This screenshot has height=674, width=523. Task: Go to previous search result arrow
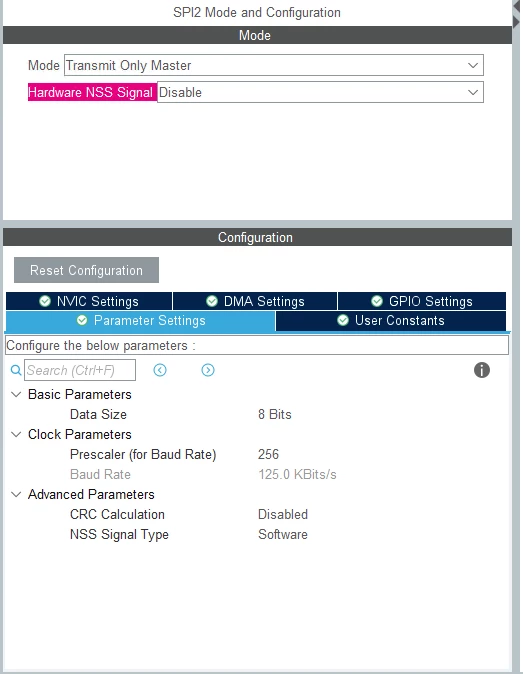[160, 370]
